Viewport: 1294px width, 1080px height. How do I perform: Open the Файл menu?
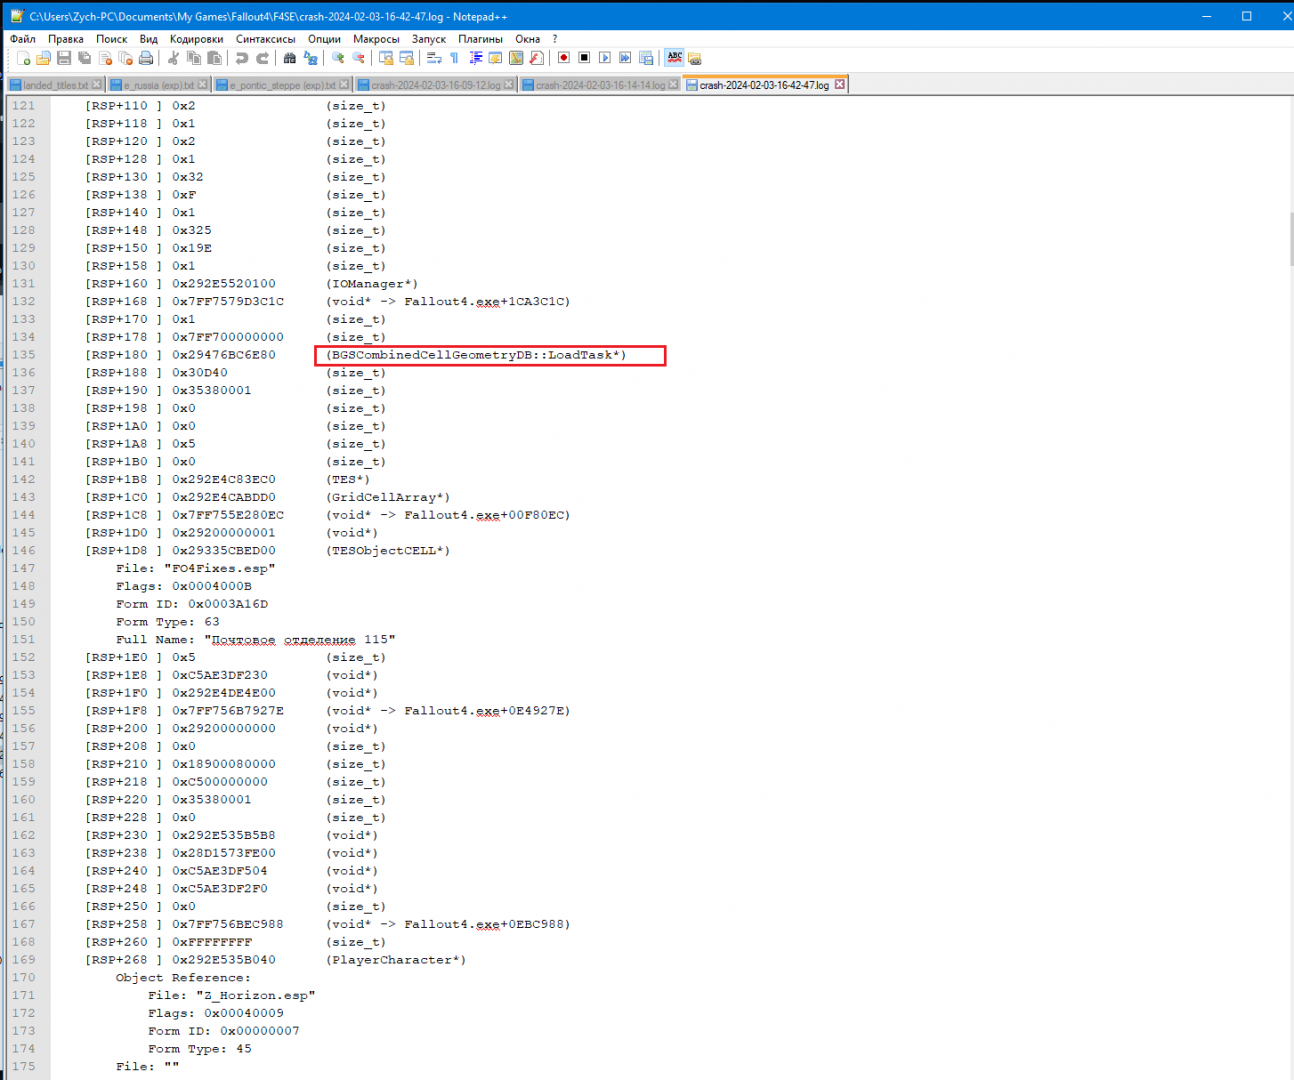(x=22, y=39)
